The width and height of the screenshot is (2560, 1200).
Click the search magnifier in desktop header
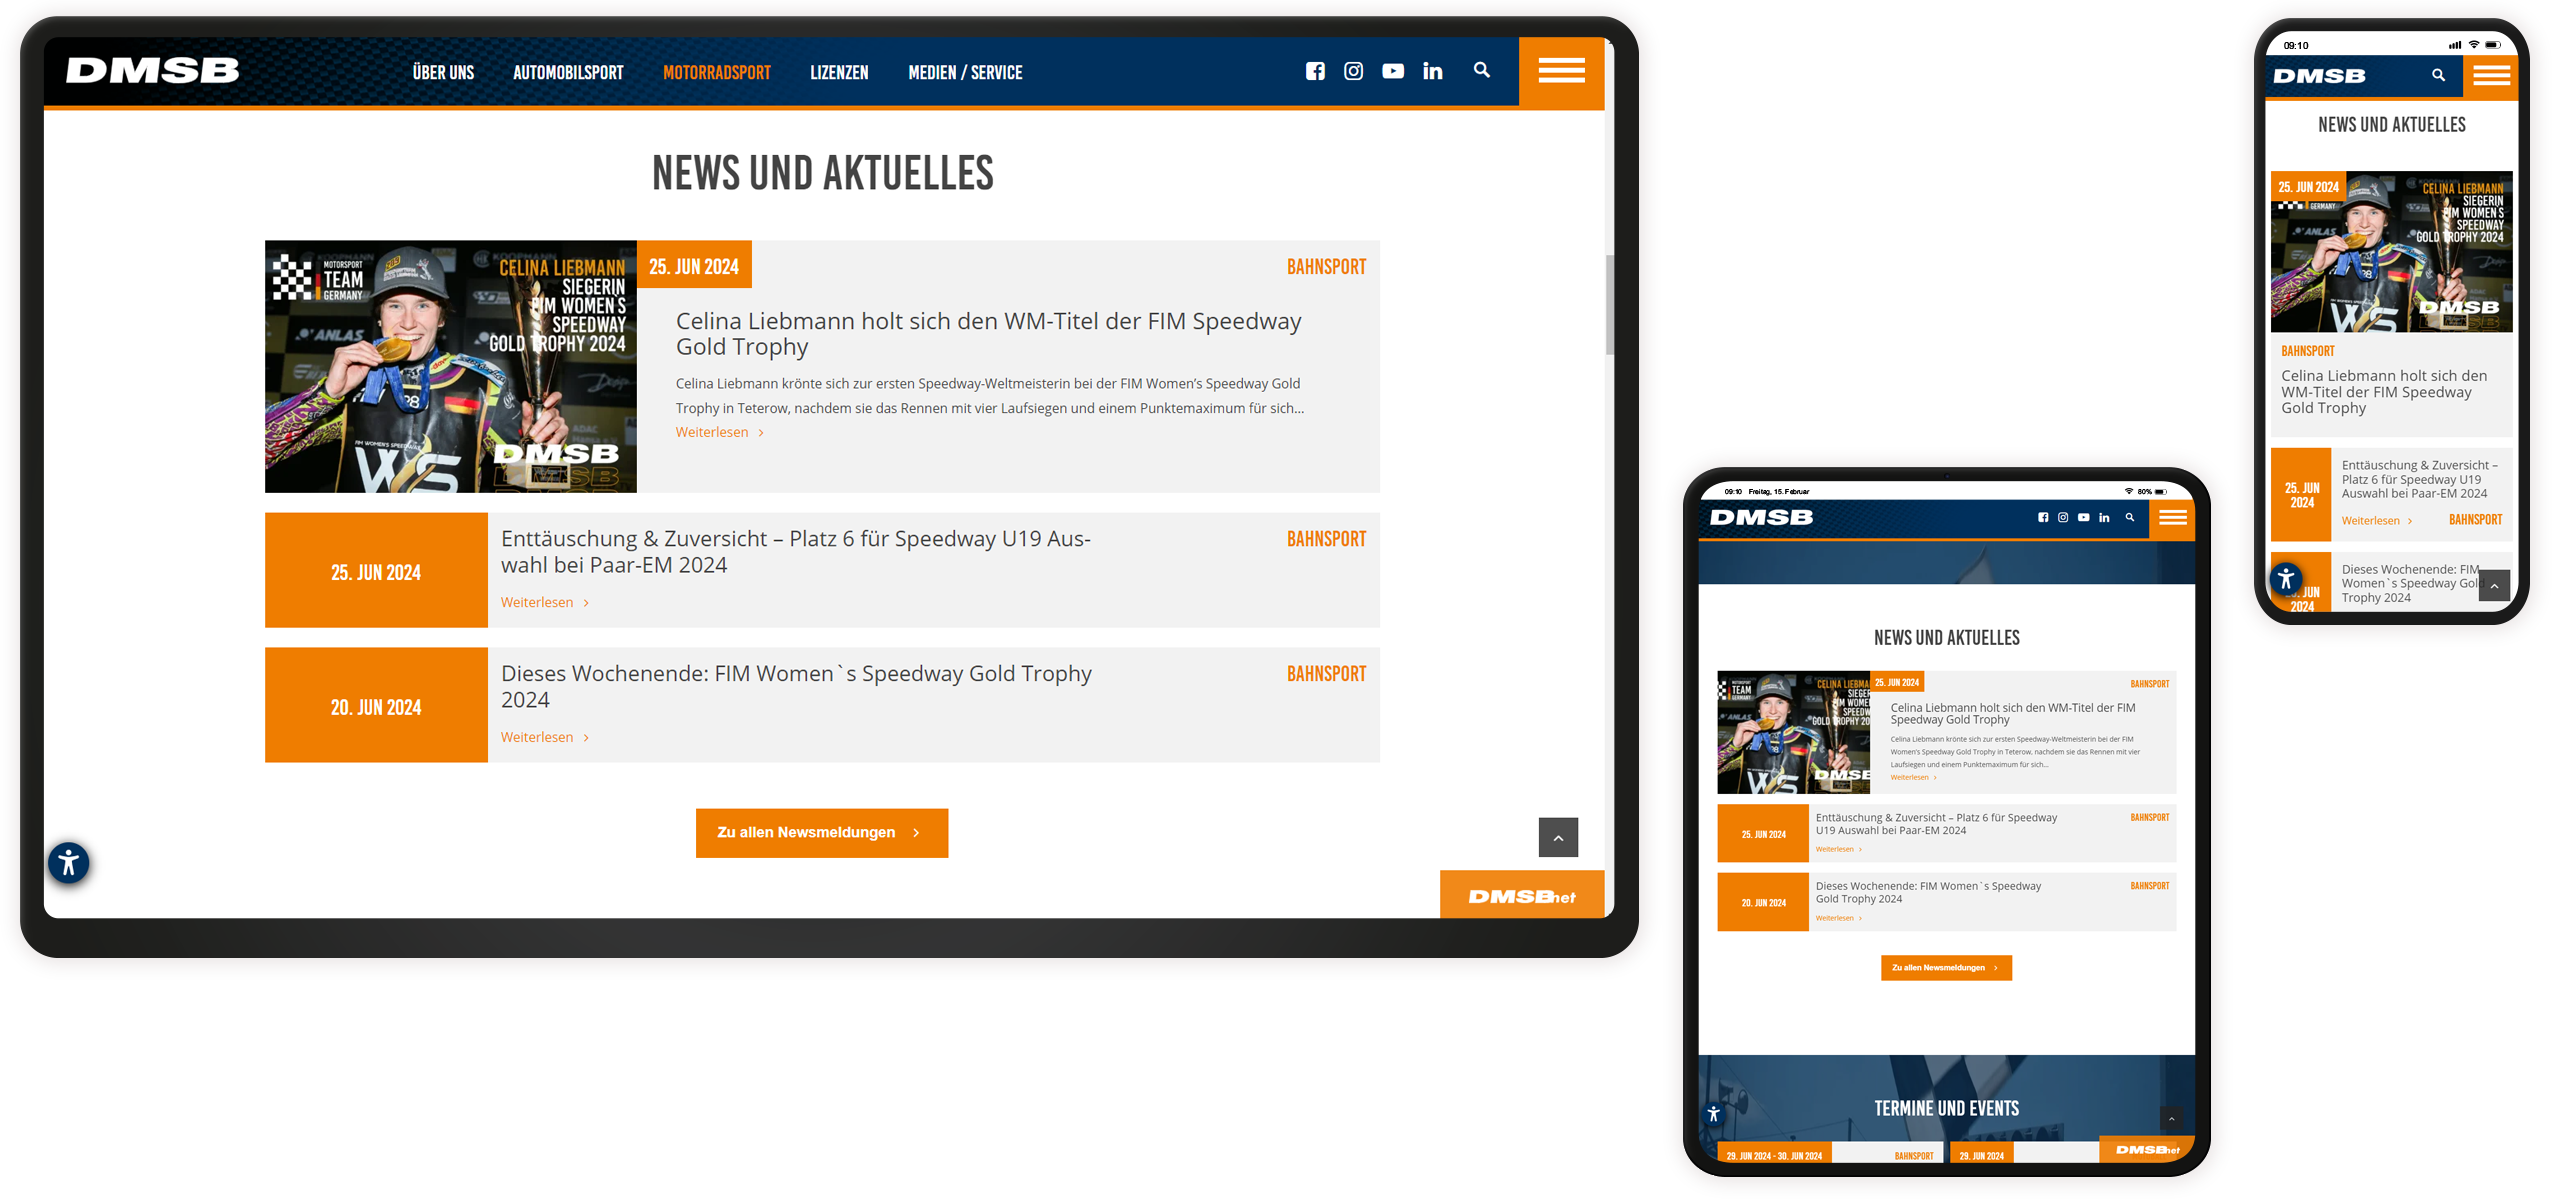pyautogui.click(x=1481, y=70)
